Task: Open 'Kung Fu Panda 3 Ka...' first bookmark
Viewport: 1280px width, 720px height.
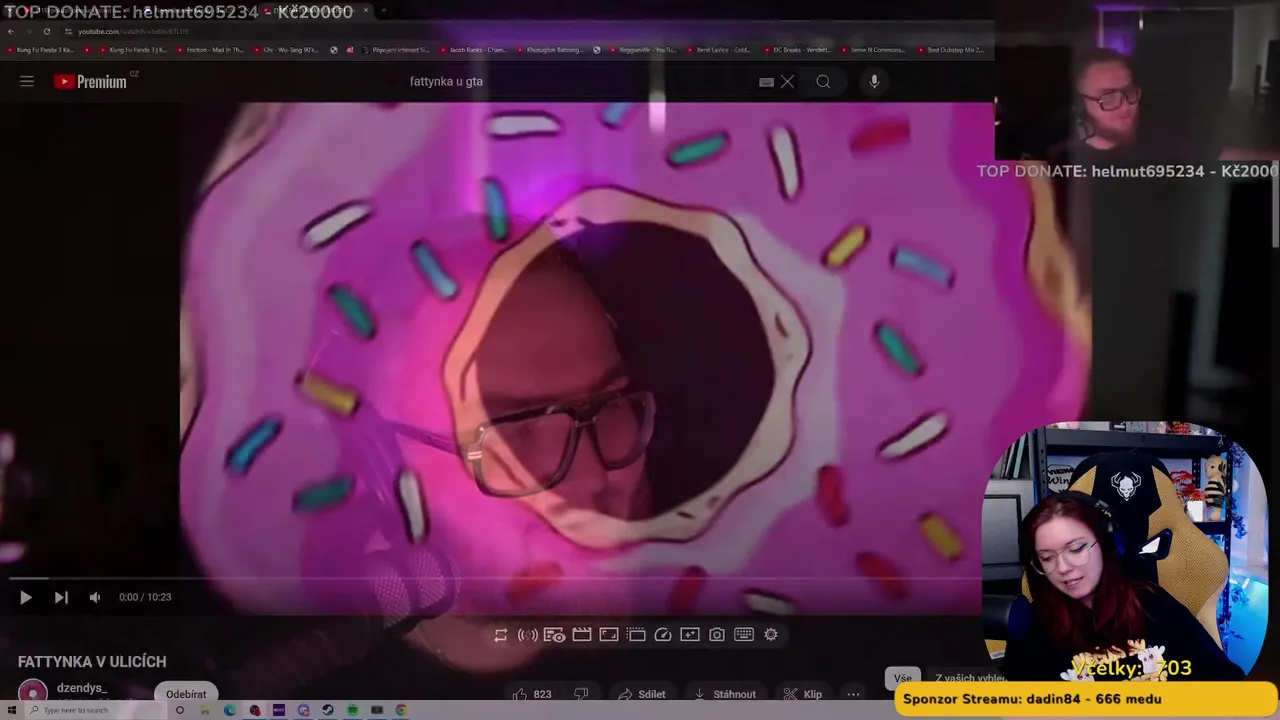Action: (x=40, y=50)
